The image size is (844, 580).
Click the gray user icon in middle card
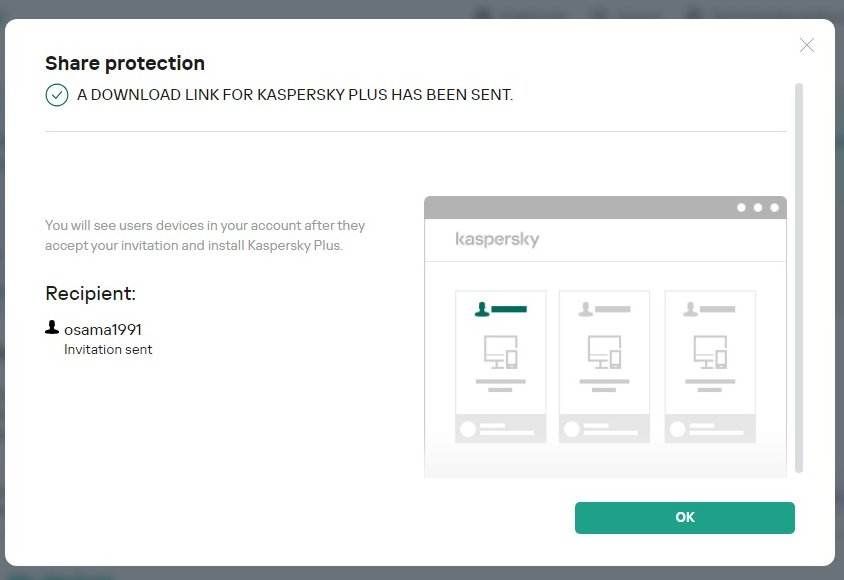click(586, 310)
